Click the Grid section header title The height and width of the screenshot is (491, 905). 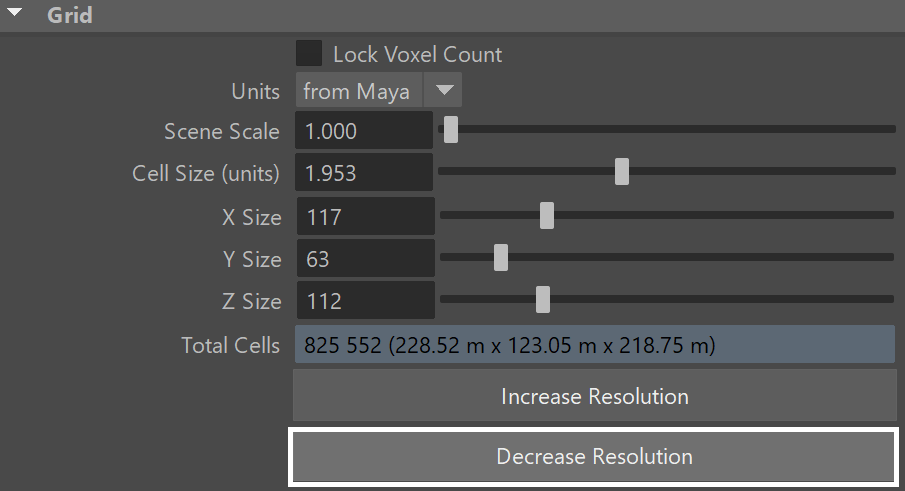tap(69, 15)
